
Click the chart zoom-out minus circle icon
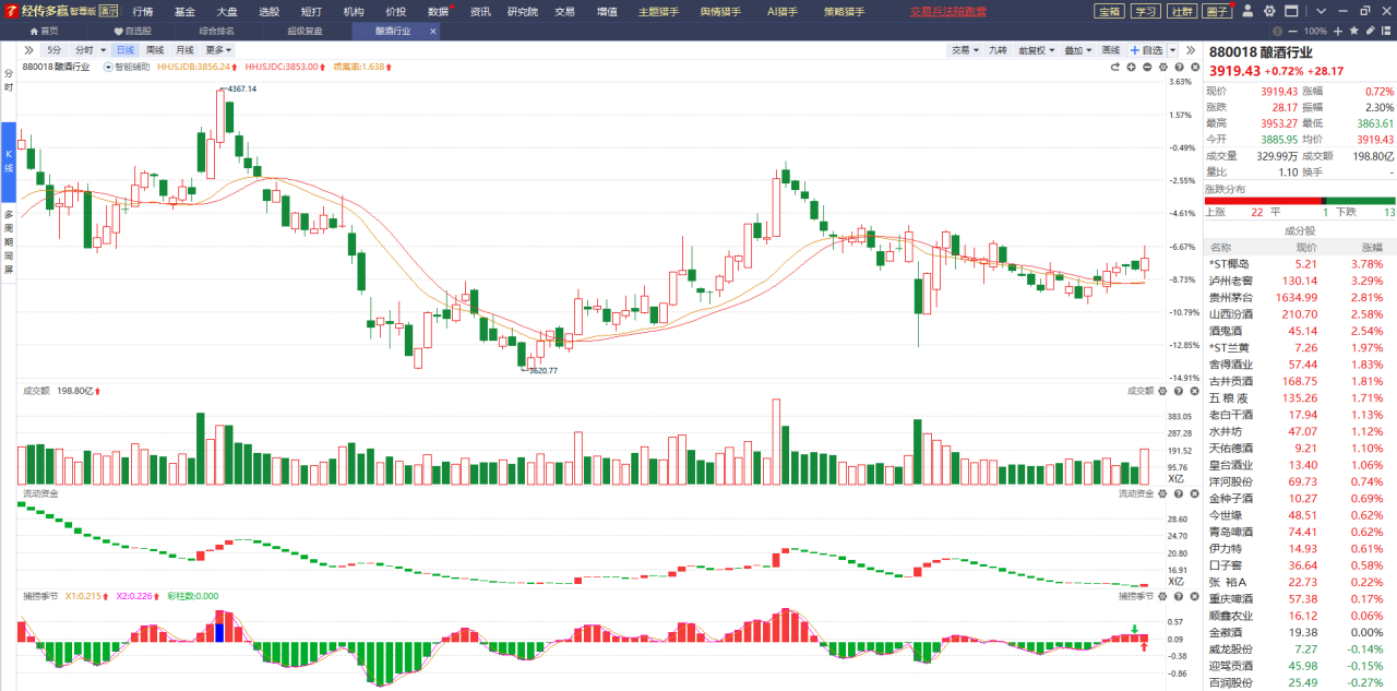[x=1147, y=67]
